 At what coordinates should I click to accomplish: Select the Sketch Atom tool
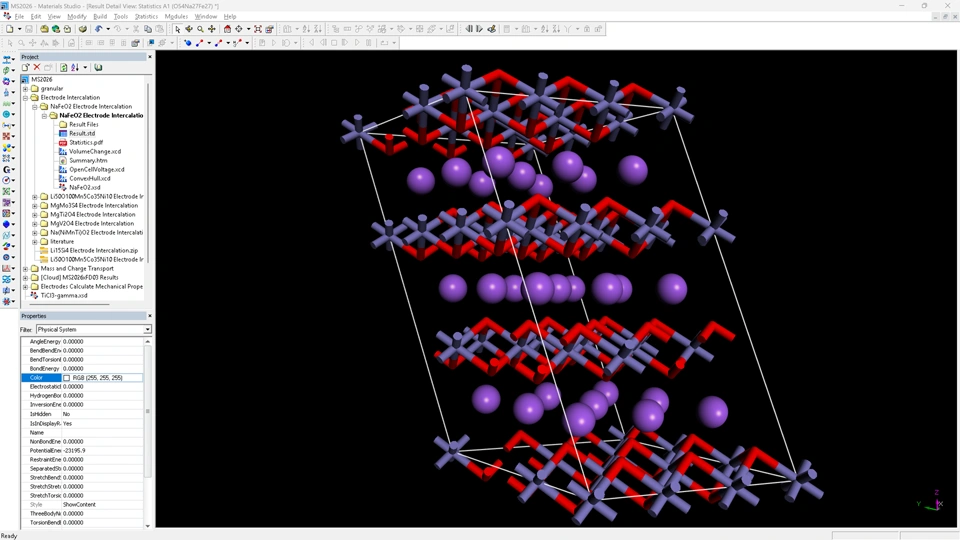188,43
